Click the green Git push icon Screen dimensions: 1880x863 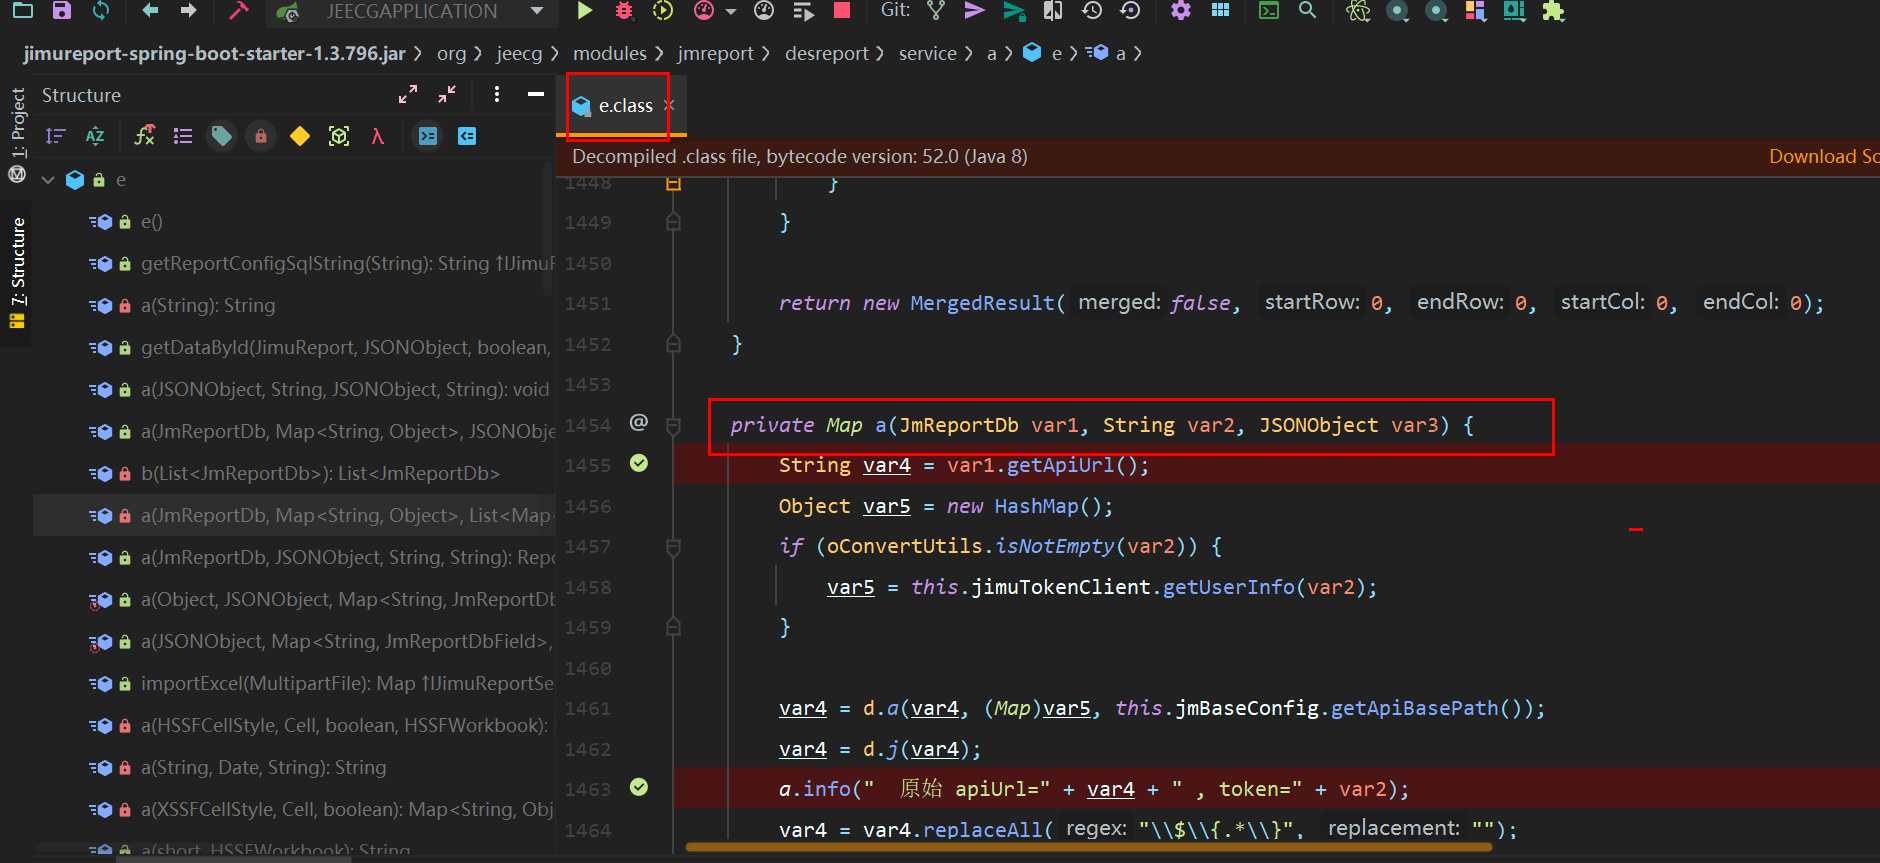[x=1014, y=11]
